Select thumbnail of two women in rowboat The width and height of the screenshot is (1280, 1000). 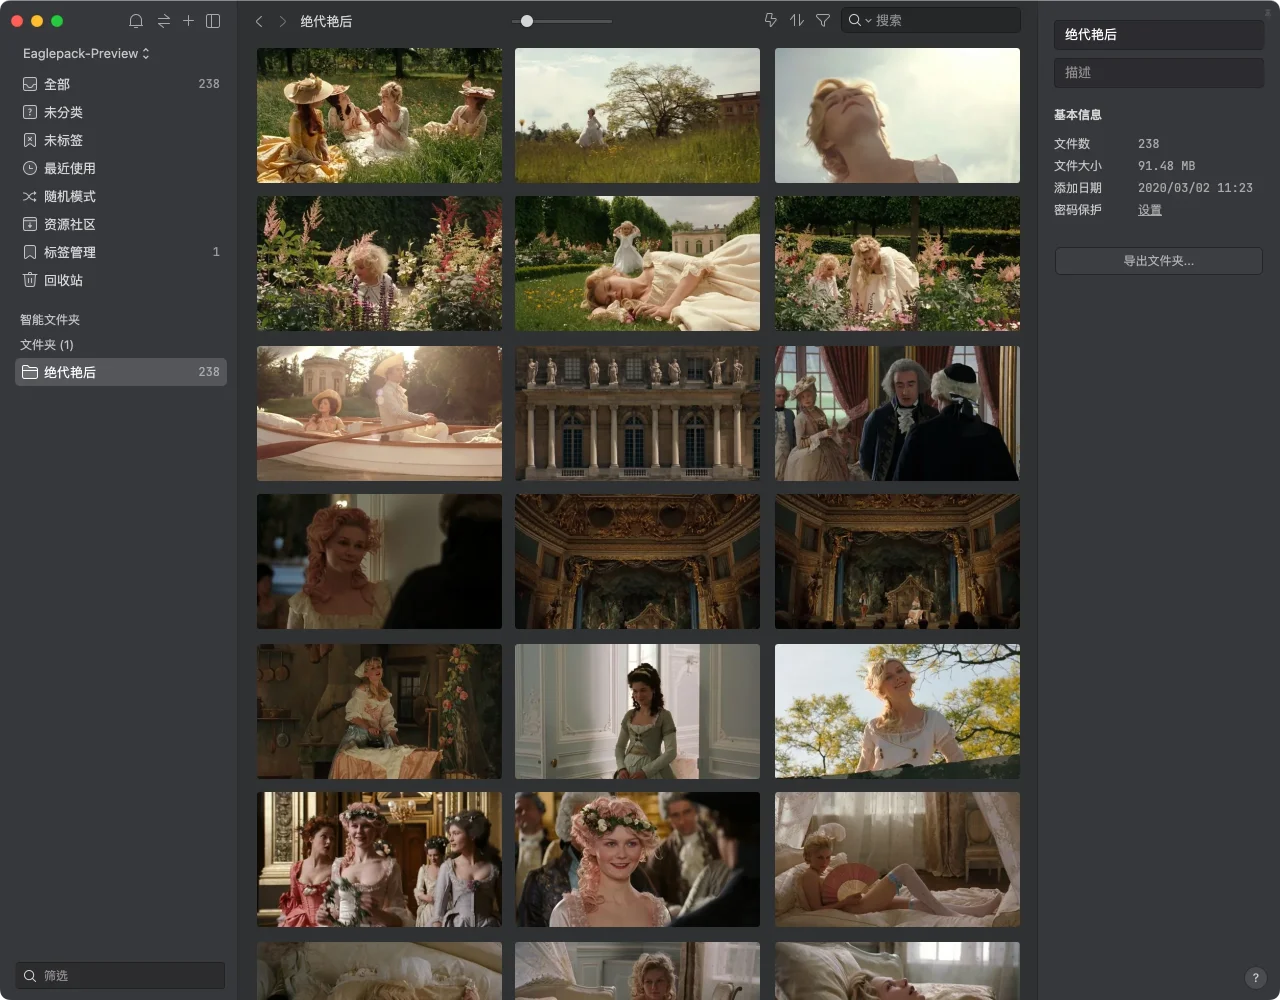point(380,414)
